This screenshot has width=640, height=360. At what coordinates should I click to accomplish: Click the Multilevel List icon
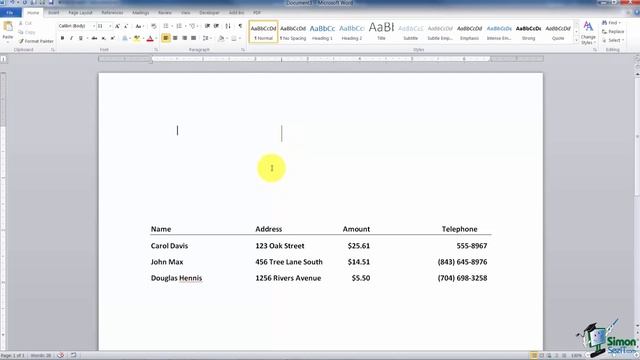coord(192,26)
